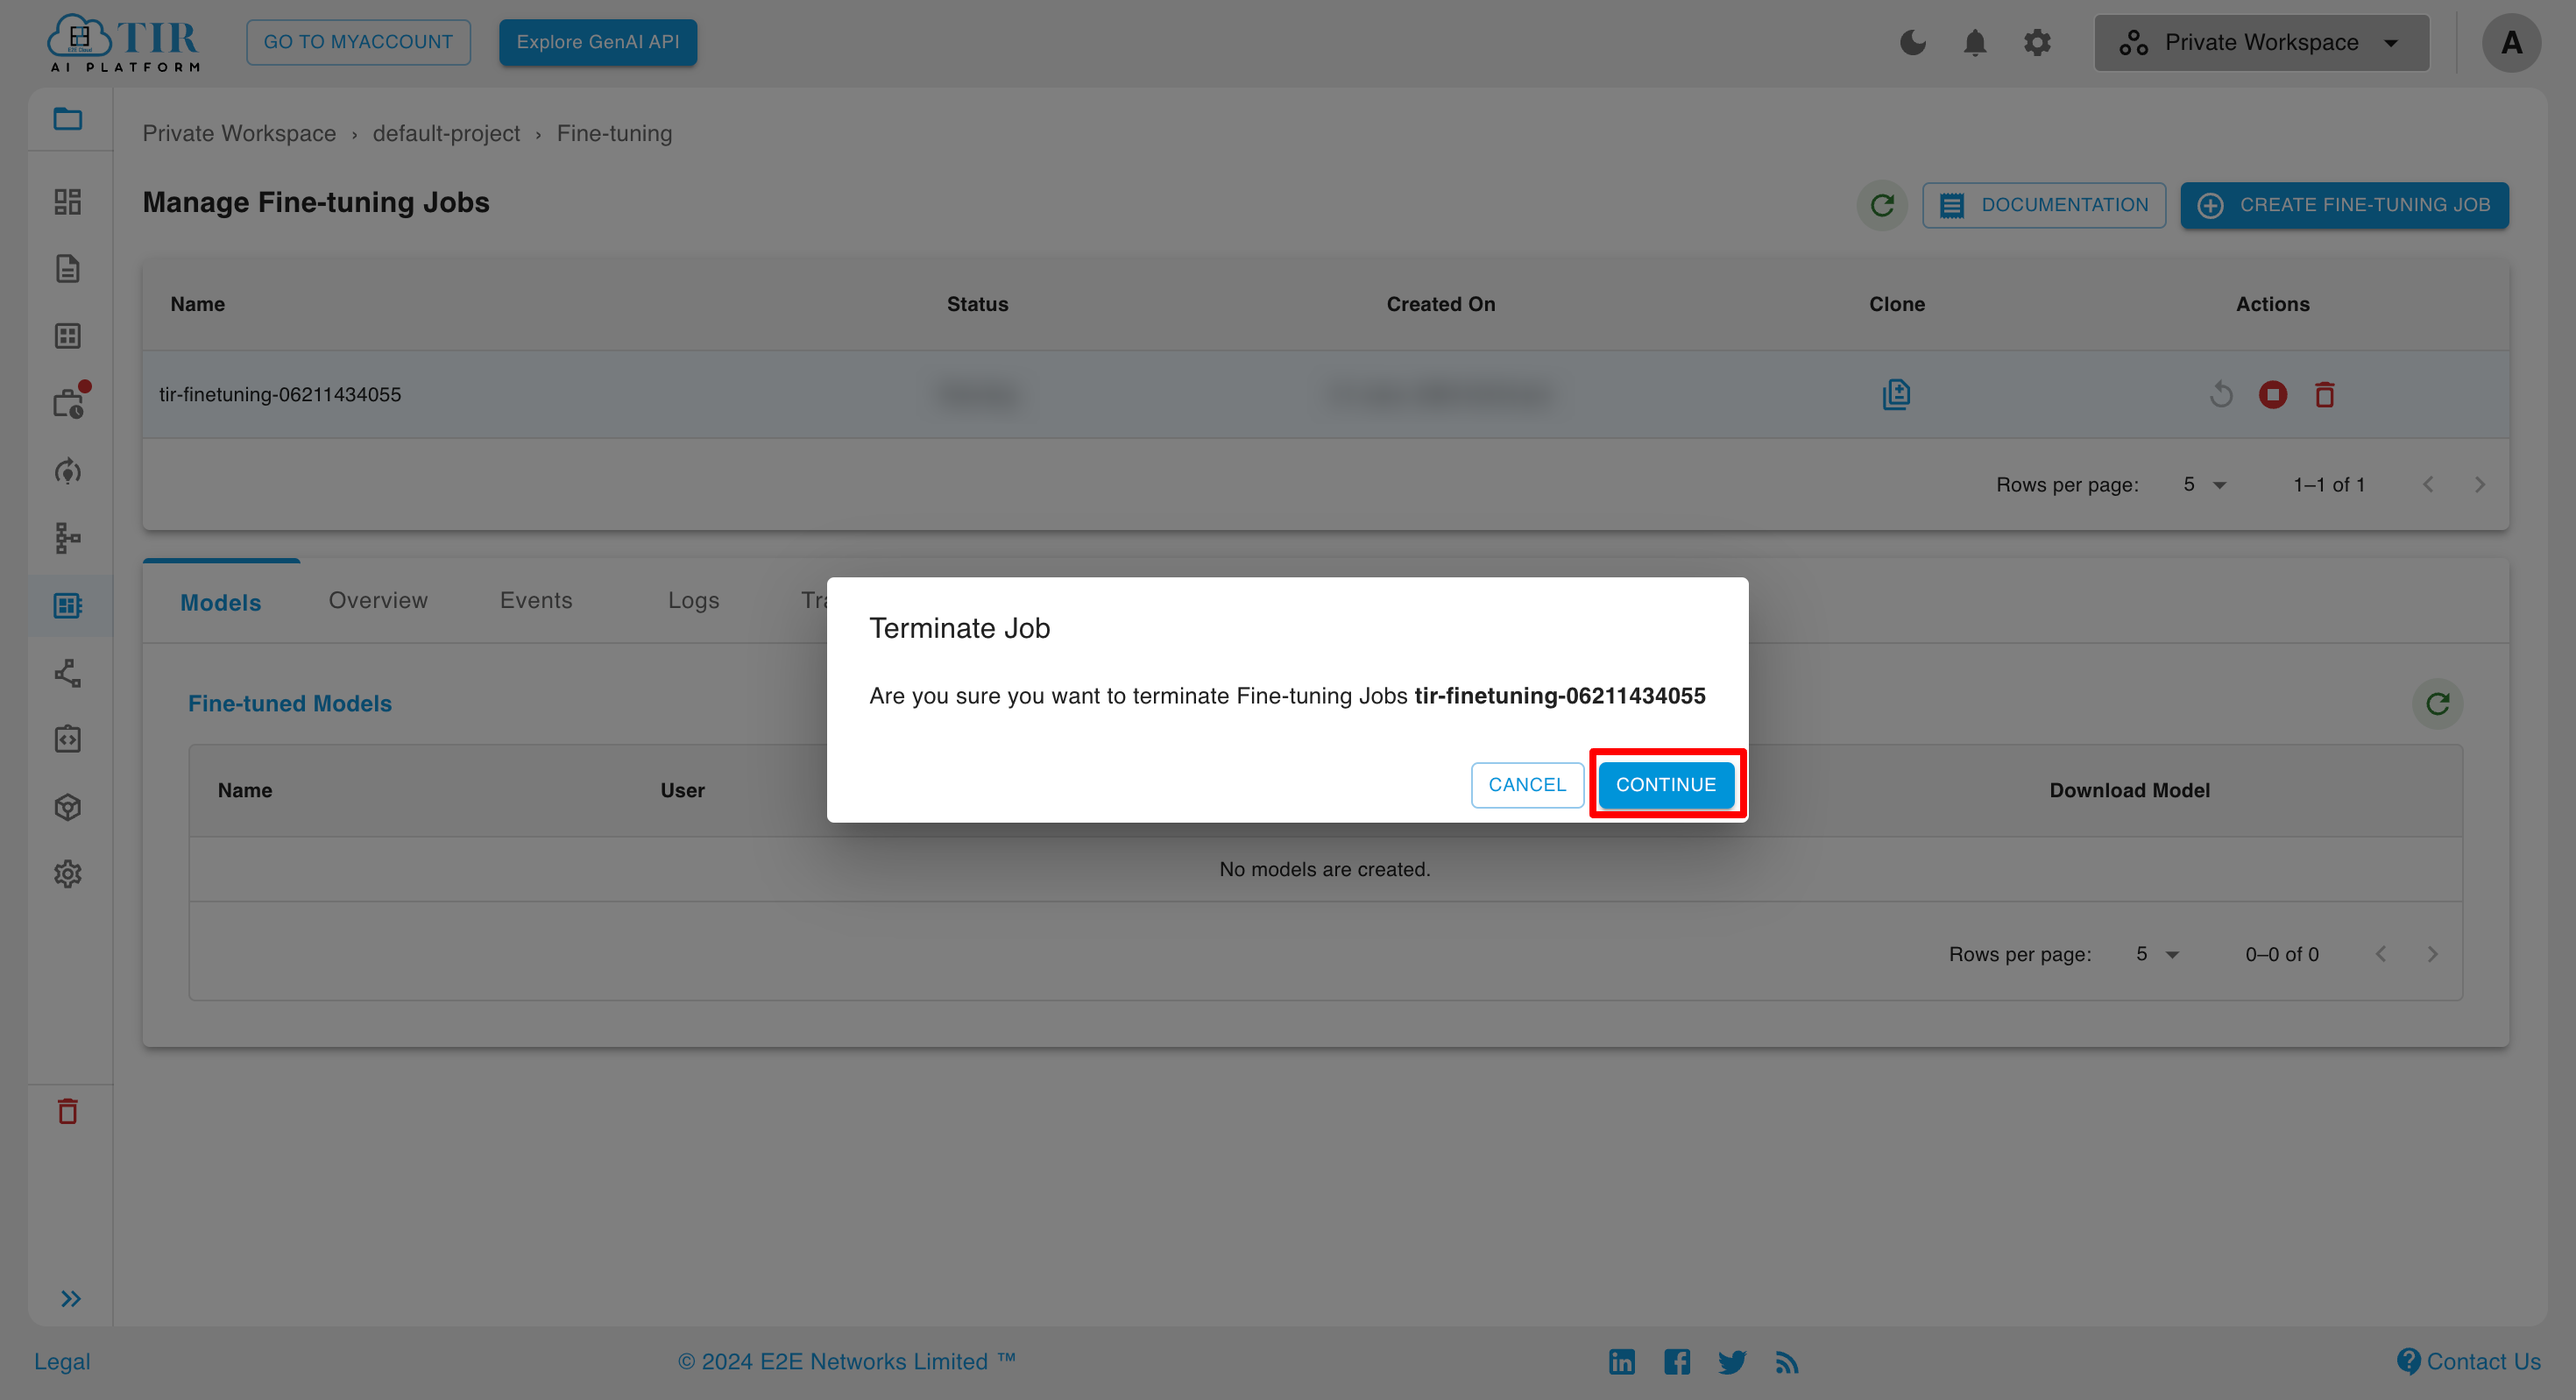Screen dimensions: 2576x1400
Task: Click next page arrow in jobs table pagination
Action: click(2478, 483)
